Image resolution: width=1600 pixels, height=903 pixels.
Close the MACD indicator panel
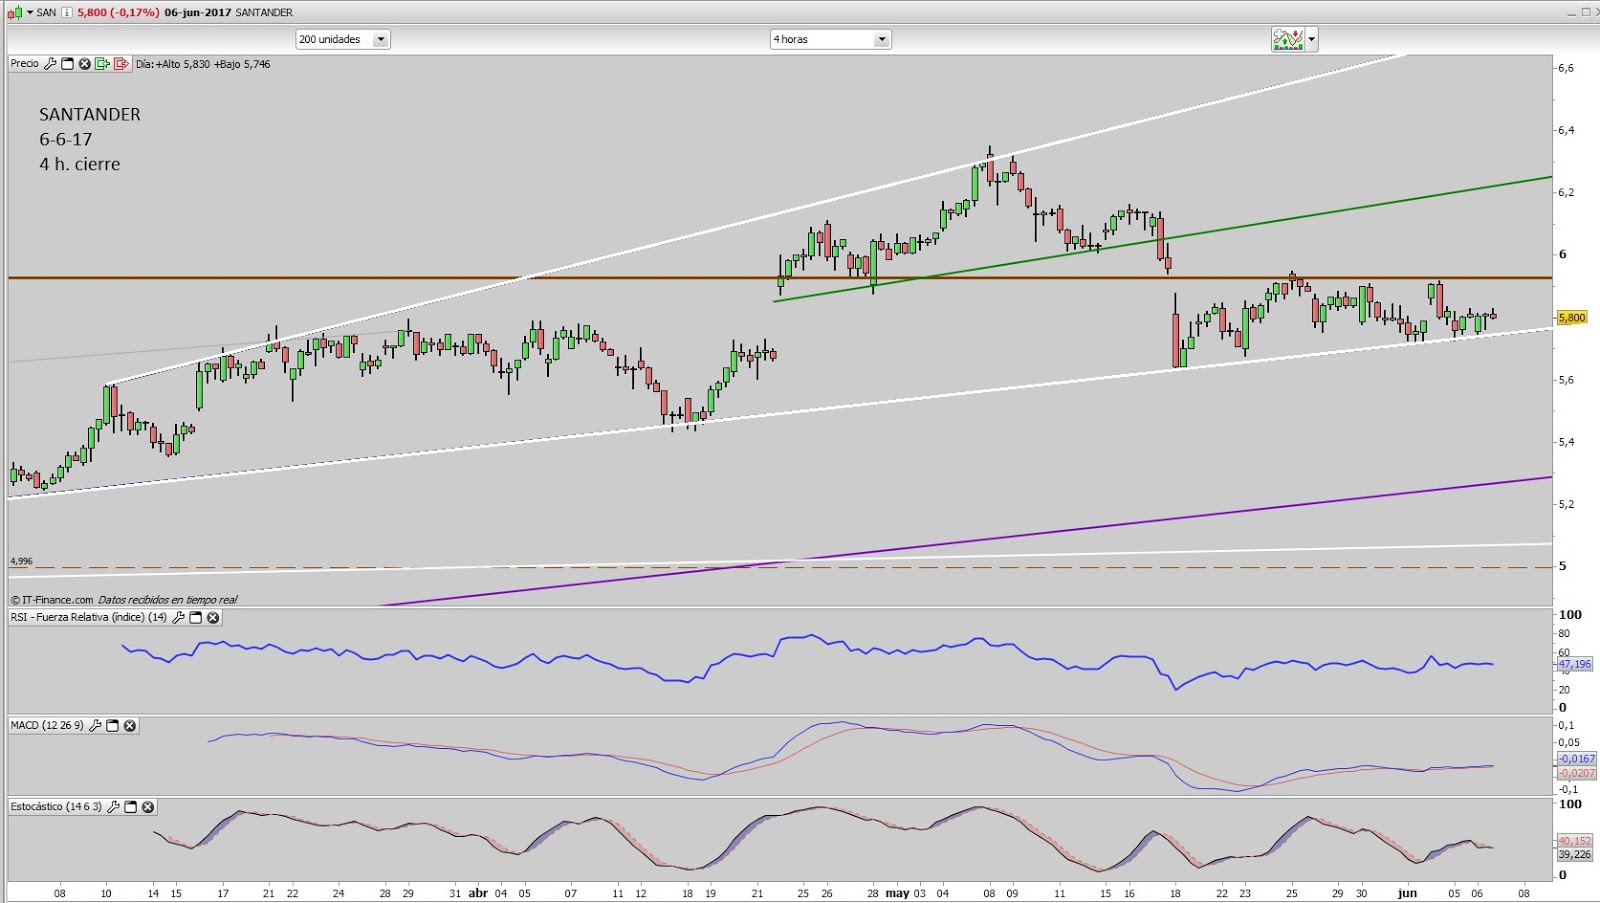click(x=130, y=726)
